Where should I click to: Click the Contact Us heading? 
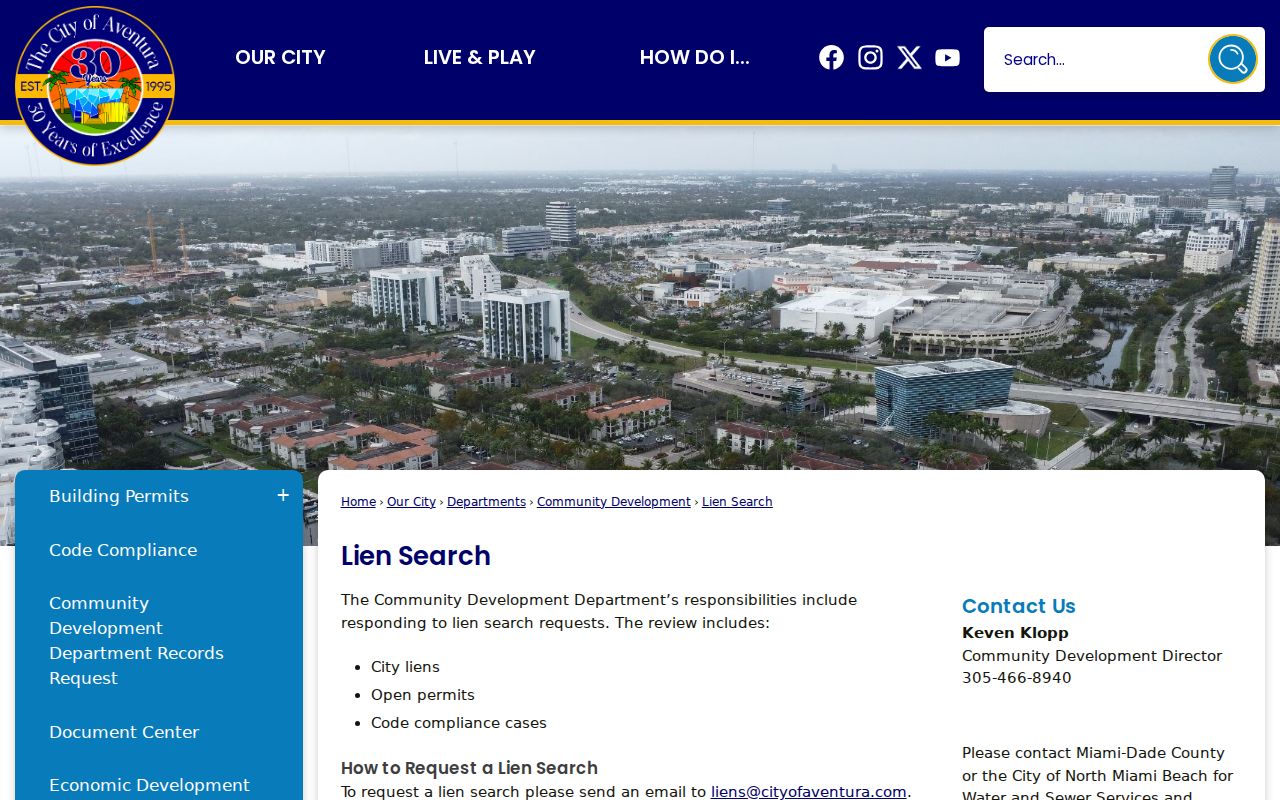1018,606
